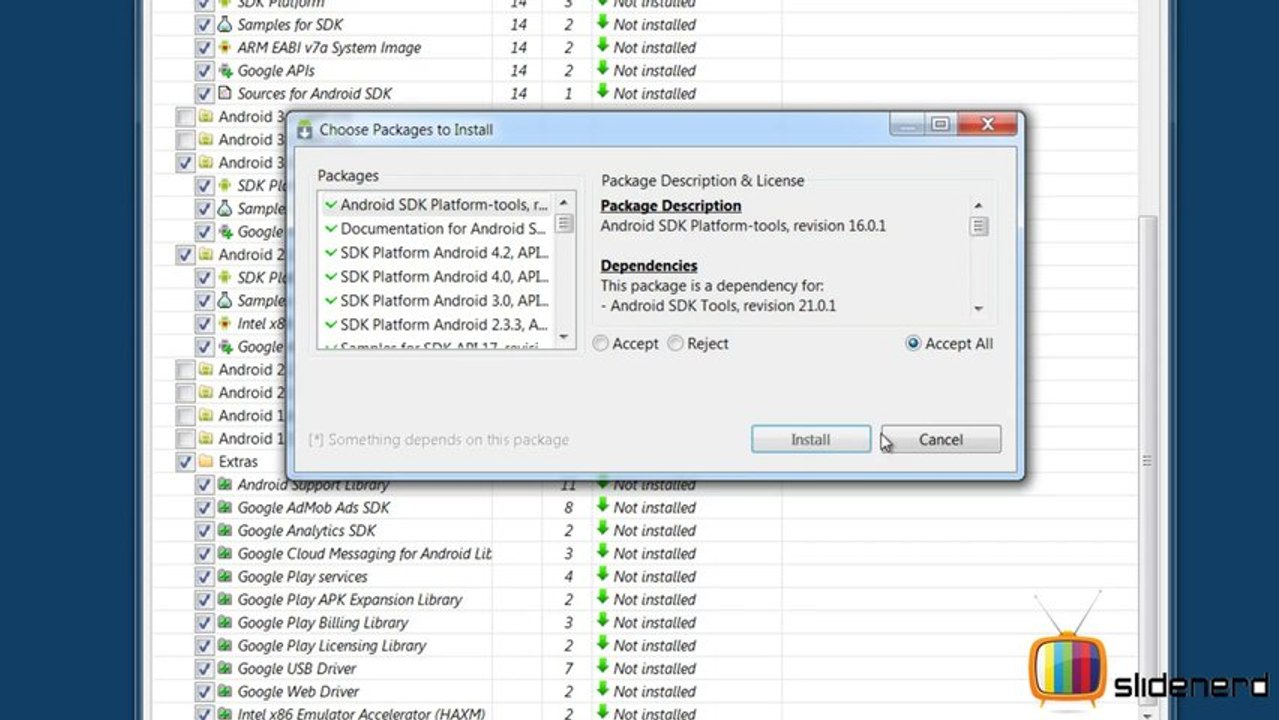Click the green checkmark beside Documentation for Android
This screenshot has height=720, width=1279.
point(331,229)
